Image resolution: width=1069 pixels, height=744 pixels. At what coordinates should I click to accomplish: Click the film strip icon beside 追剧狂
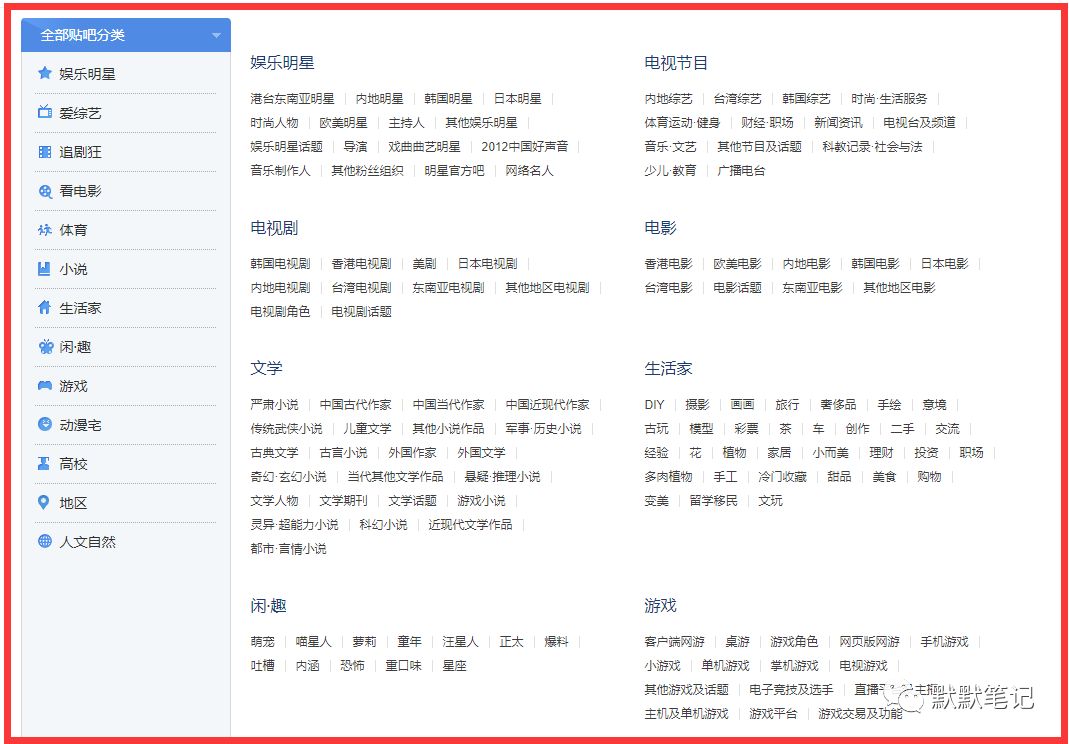(x=45, y=151)
